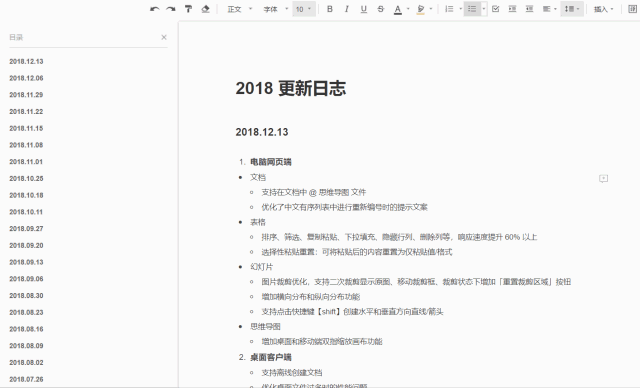Open the font size 10 dropdown
640x388 pixels.
click(x=304, y=9)
